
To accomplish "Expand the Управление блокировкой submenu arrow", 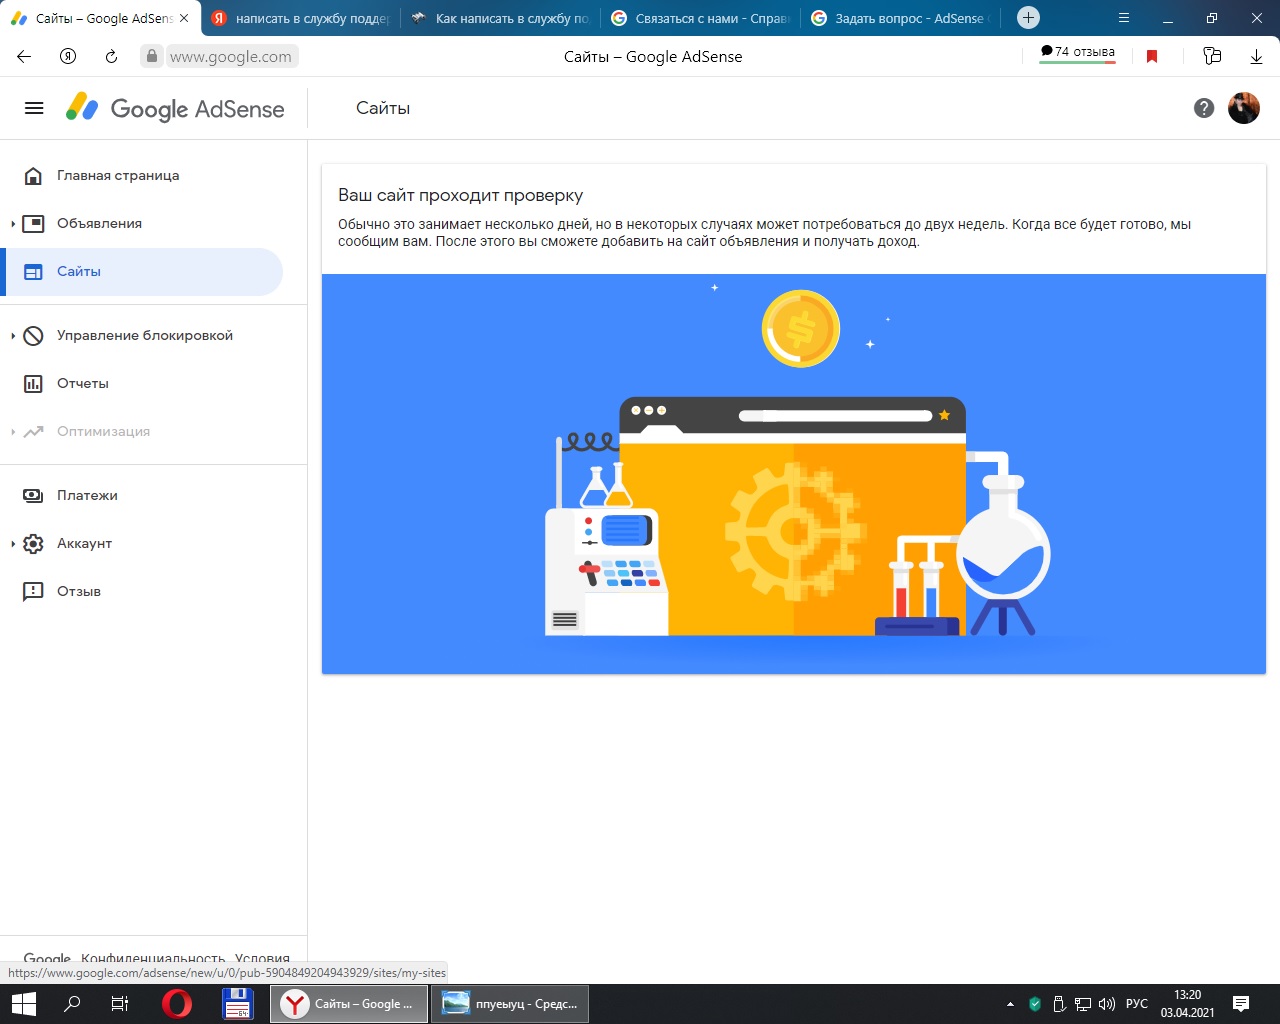I will click(x=13, y=336).
